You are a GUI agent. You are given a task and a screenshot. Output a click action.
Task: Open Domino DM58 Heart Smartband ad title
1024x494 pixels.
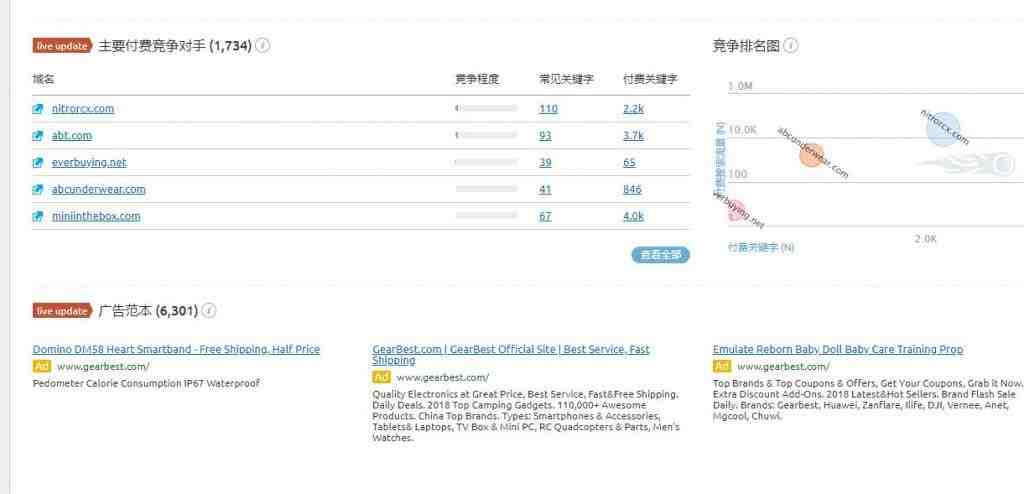pos(176,350)
